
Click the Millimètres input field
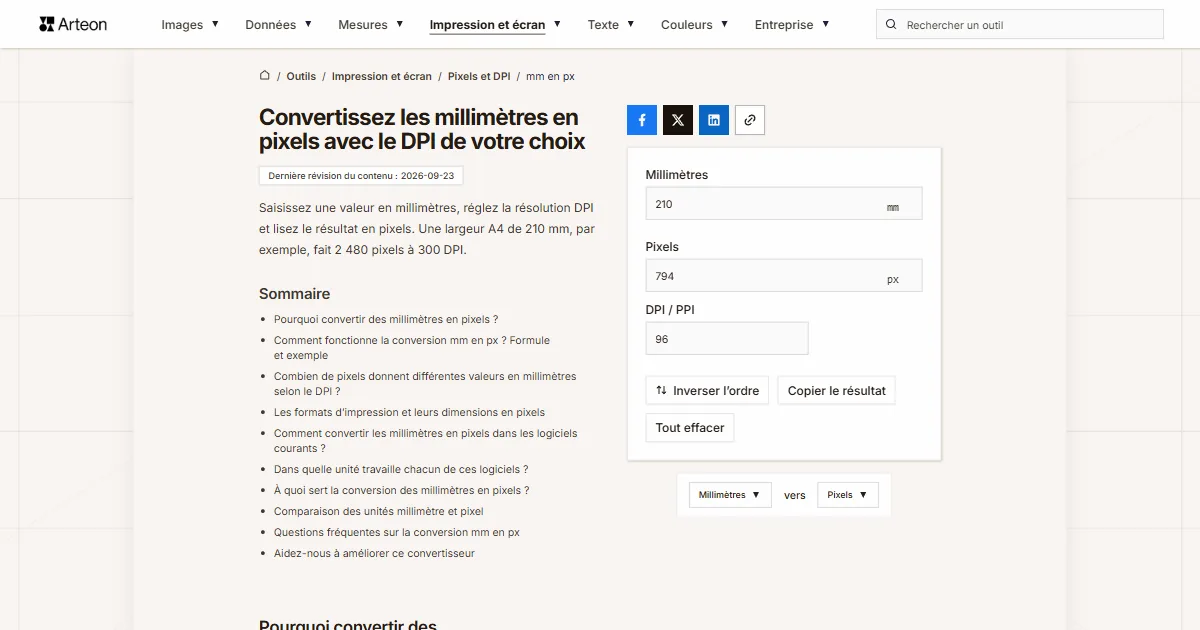784,204
